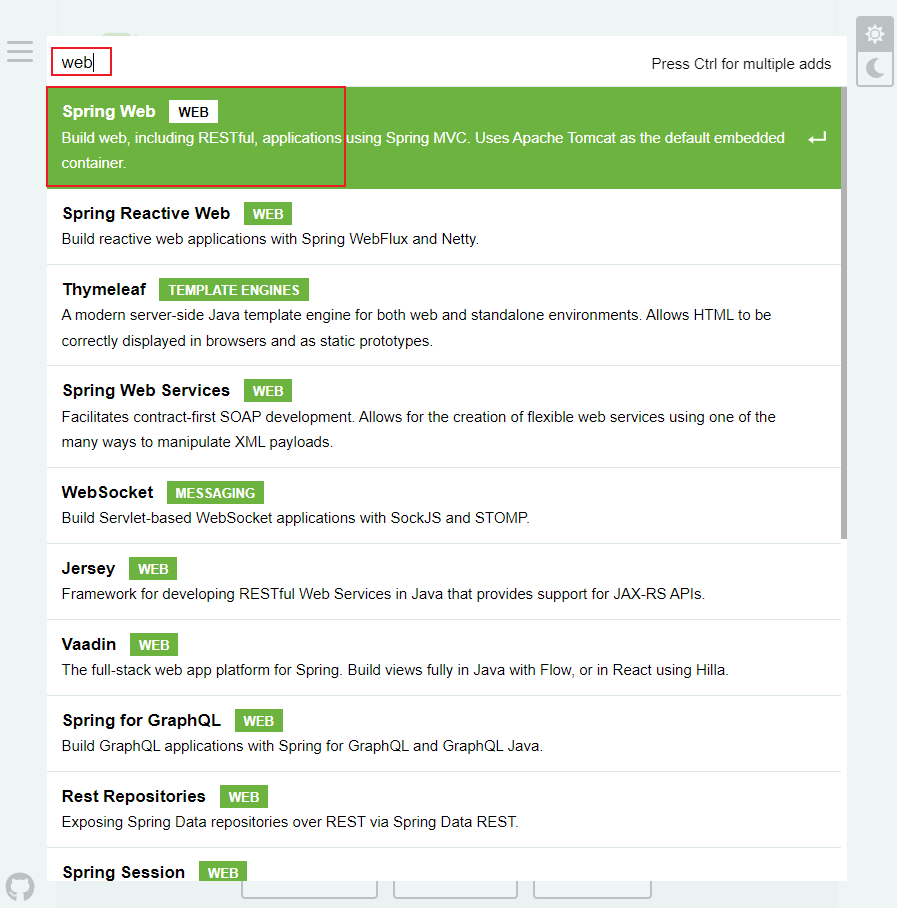Viewport: 897px width, 908px height.
Task: Click Thymeleaf description about server-side Java template
Action: click(x=416, y=328)
